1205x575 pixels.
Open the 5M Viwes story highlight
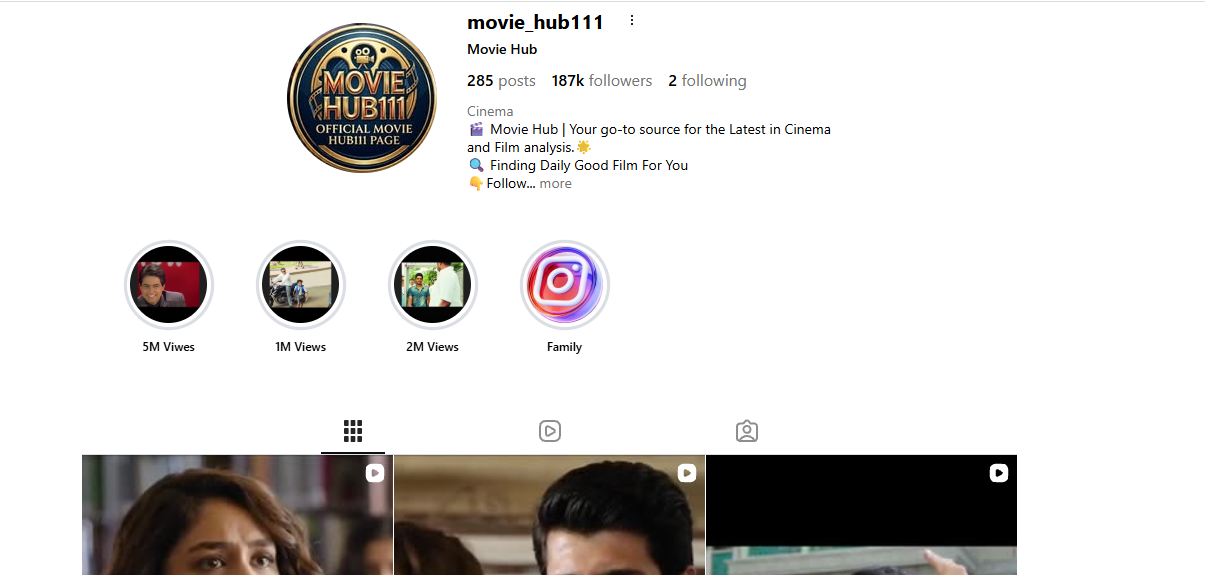[x=169, y=285]
